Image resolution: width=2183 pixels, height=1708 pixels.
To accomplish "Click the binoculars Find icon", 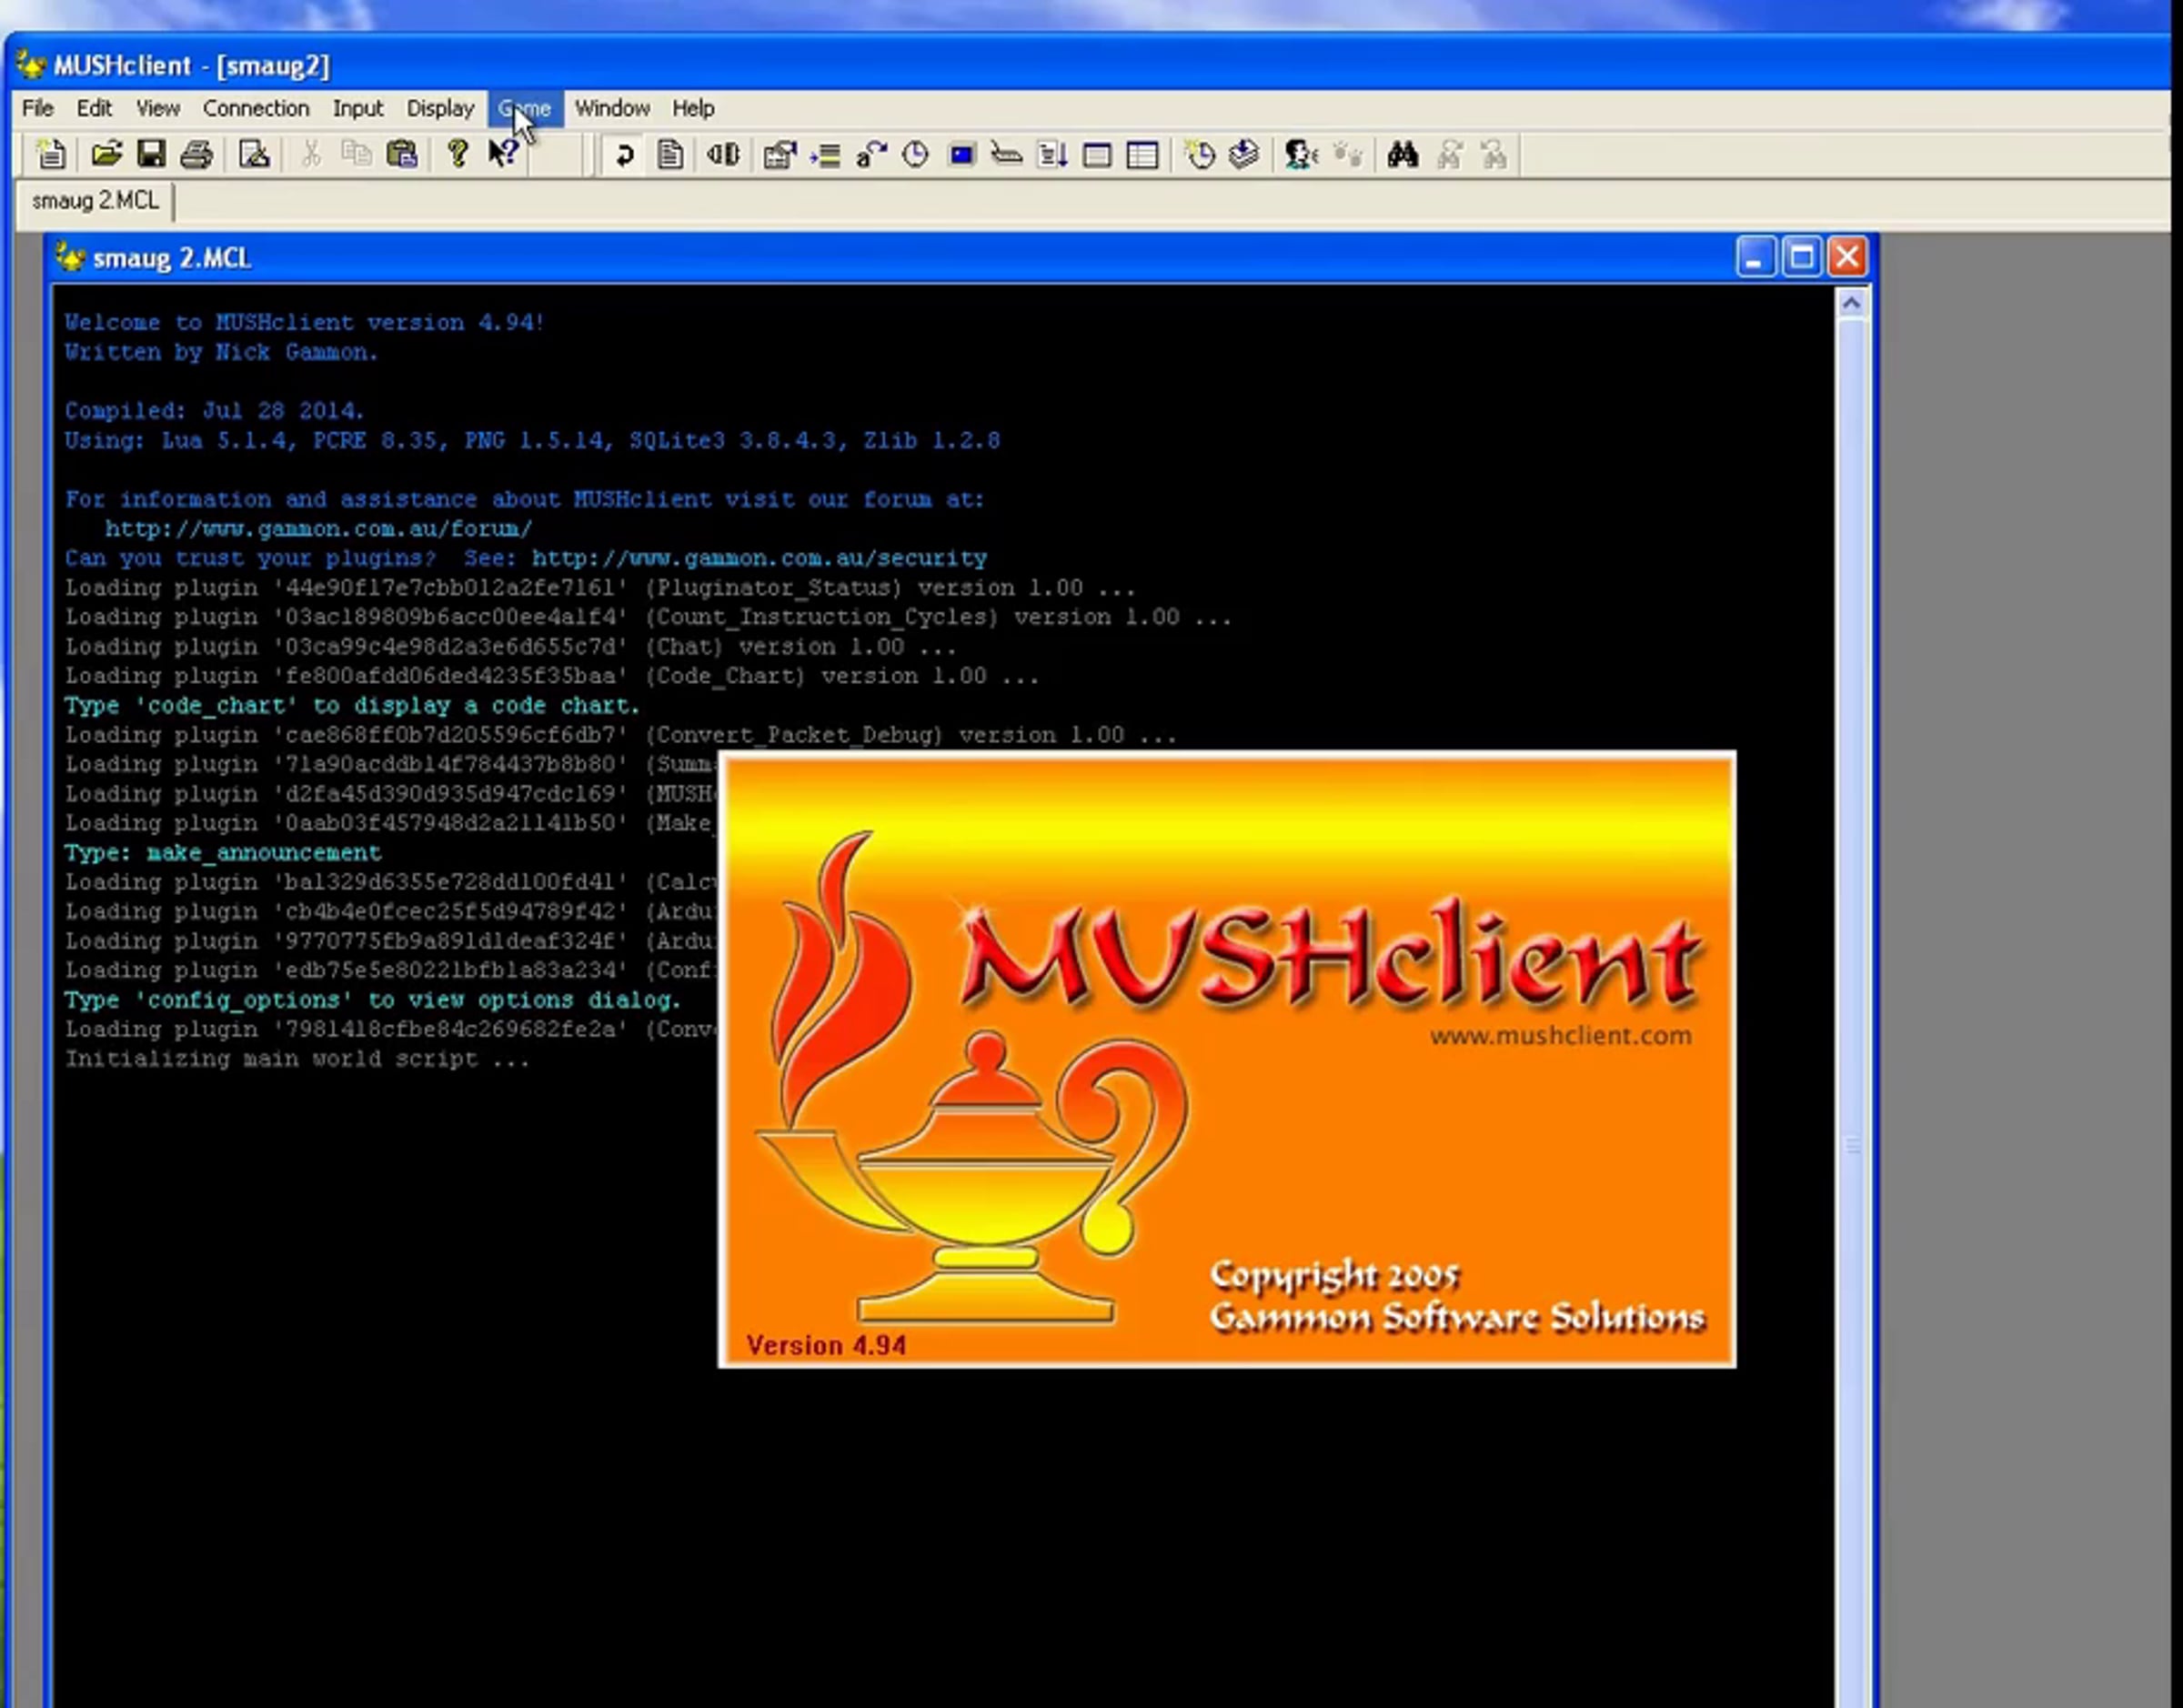I will point(1402,155).
